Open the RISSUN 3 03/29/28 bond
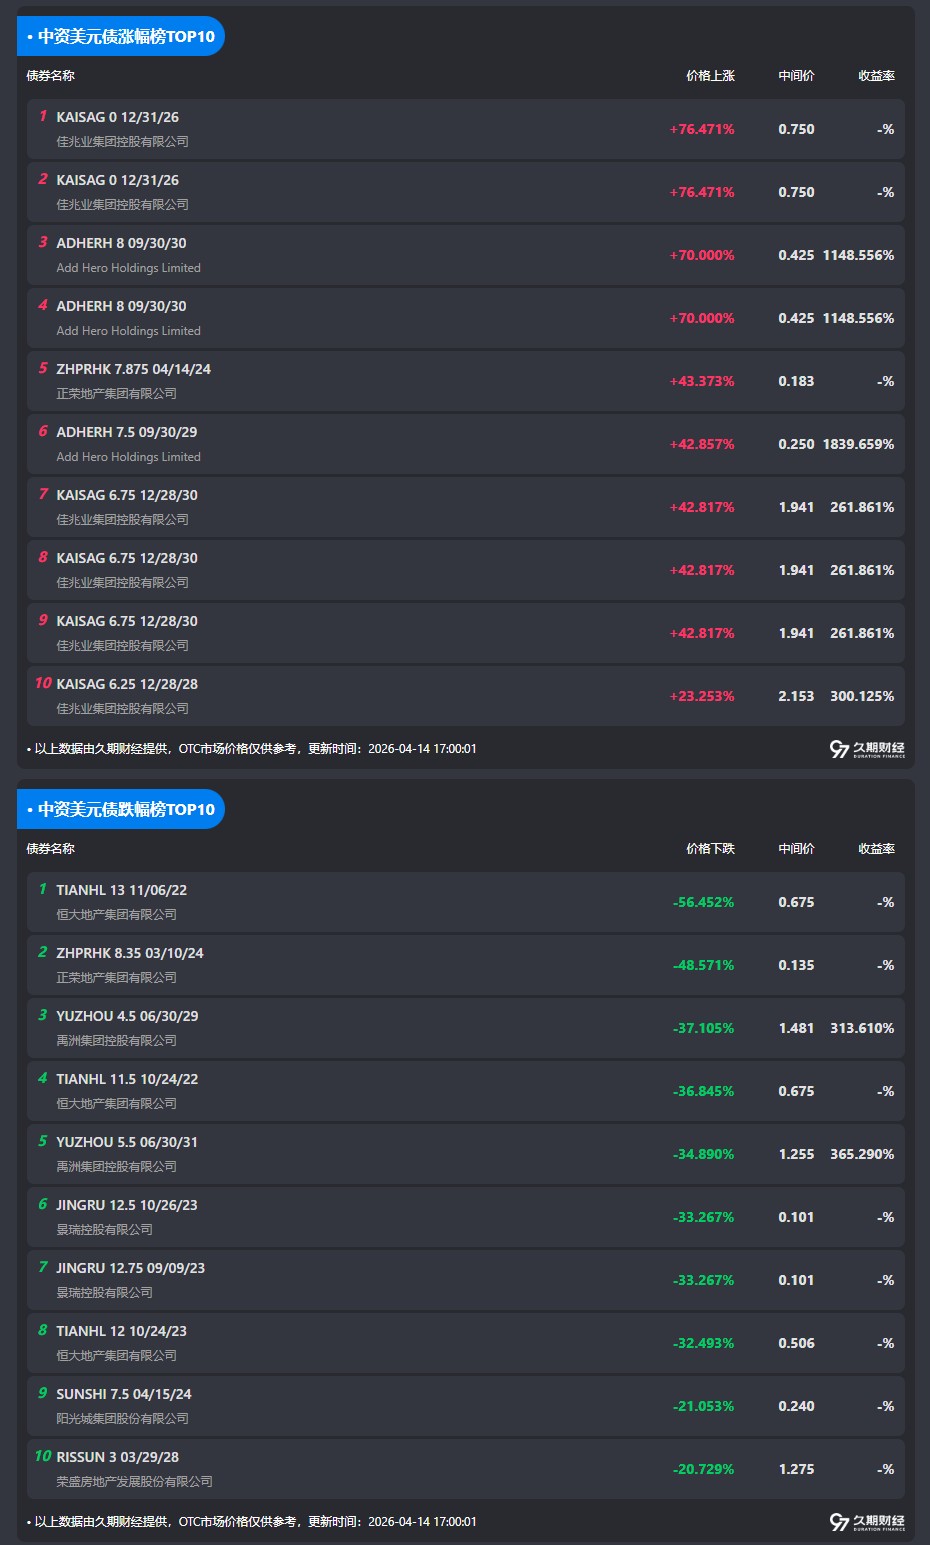This screenshot has height=1545, width=930. pos(117,1457)
